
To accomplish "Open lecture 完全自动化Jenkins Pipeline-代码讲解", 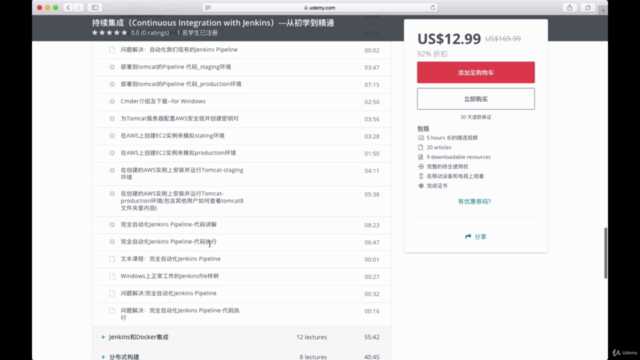I will 169,224.
